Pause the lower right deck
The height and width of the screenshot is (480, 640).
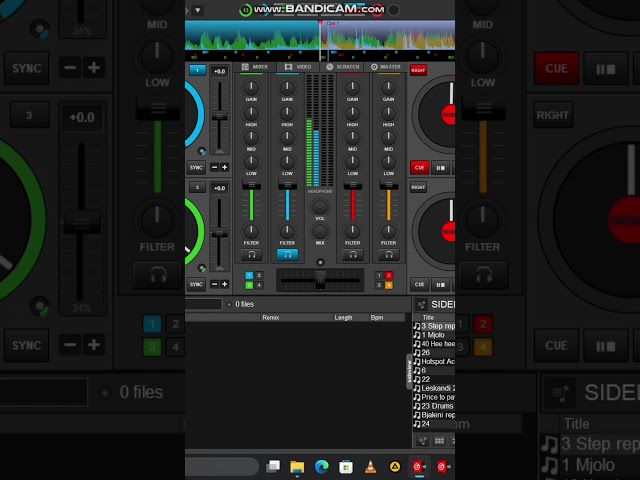click(x=440, y=284)
